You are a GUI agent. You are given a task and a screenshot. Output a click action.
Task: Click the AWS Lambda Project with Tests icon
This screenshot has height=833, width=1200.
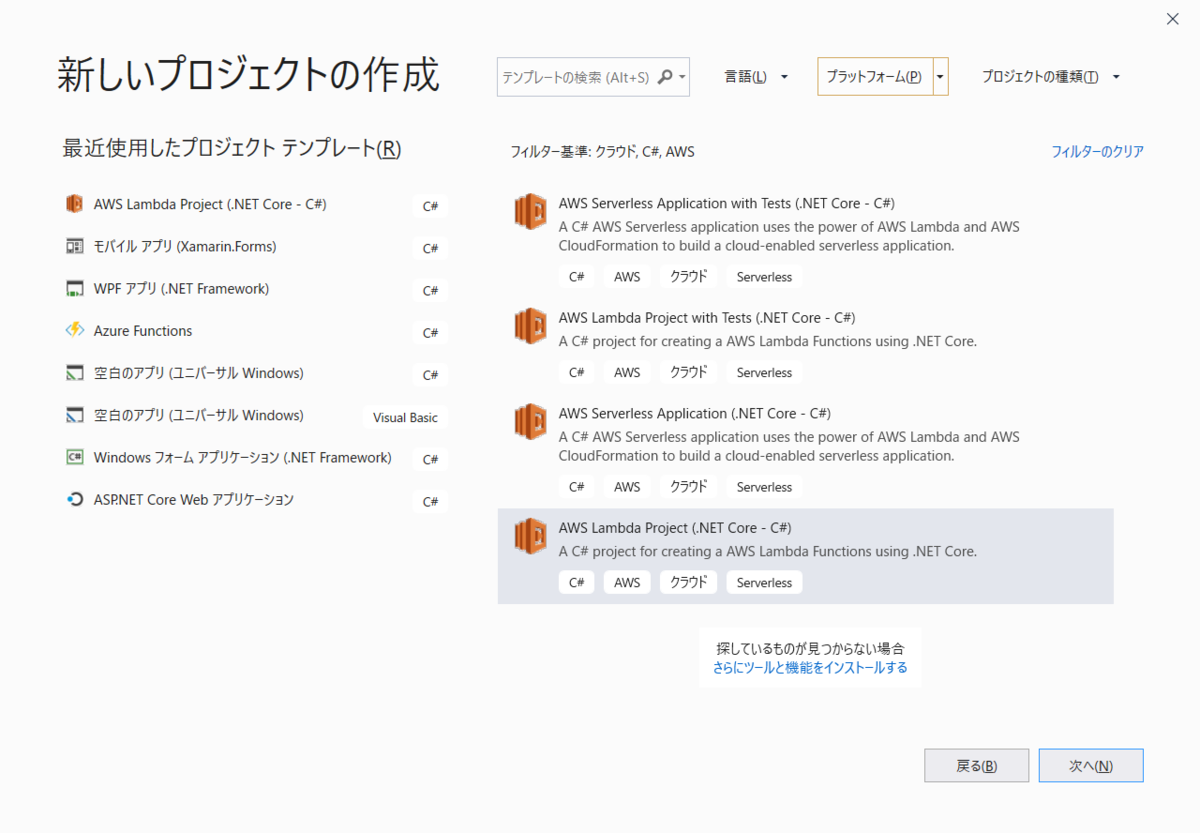[530, 327]
